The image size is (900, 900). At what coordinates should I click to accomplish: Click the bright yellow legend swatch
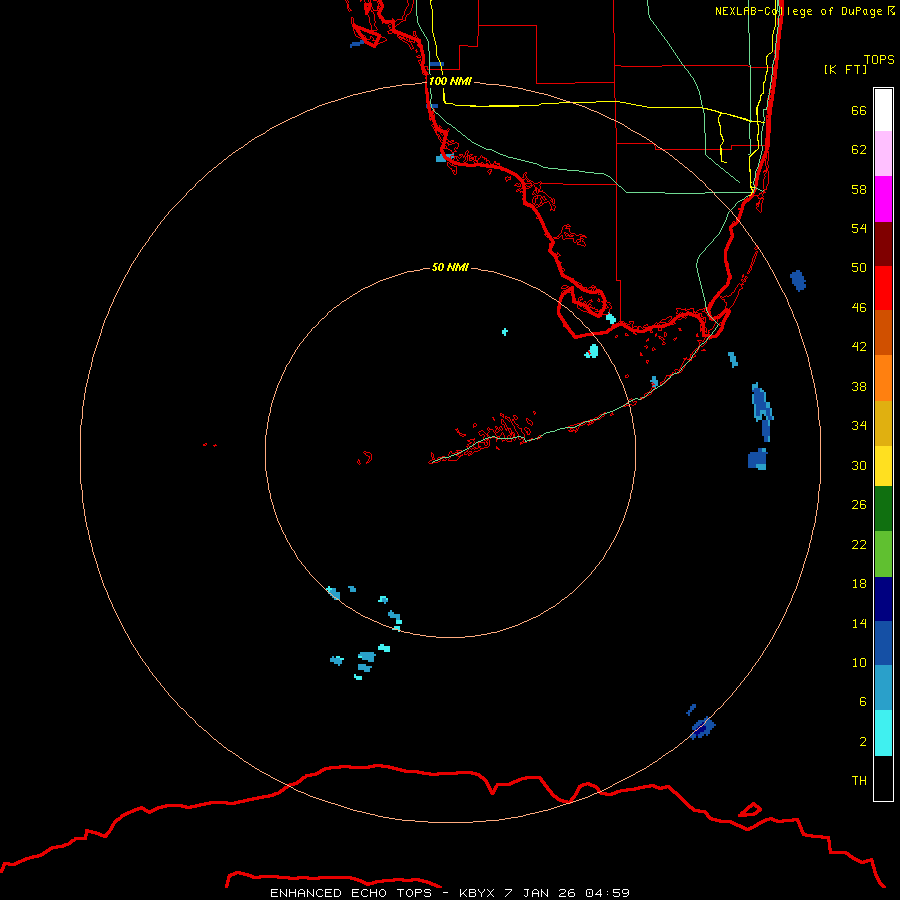883,466
